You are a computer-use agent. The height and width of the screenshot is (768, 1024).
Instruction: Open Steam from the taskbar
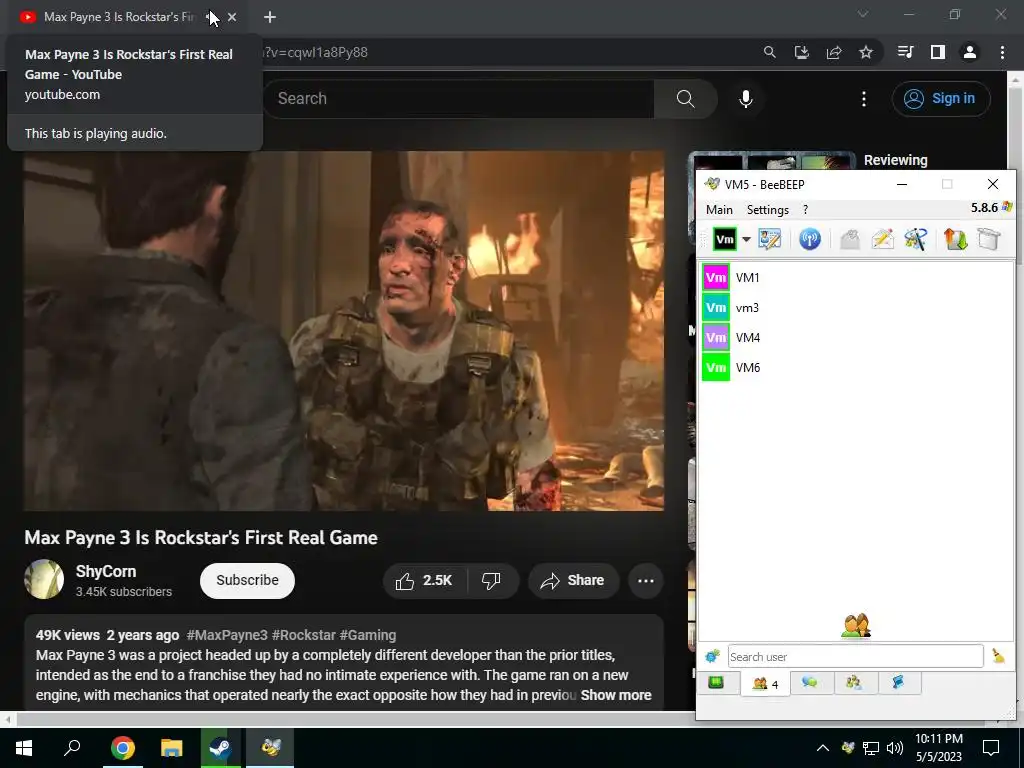click(x=220, y=748)
